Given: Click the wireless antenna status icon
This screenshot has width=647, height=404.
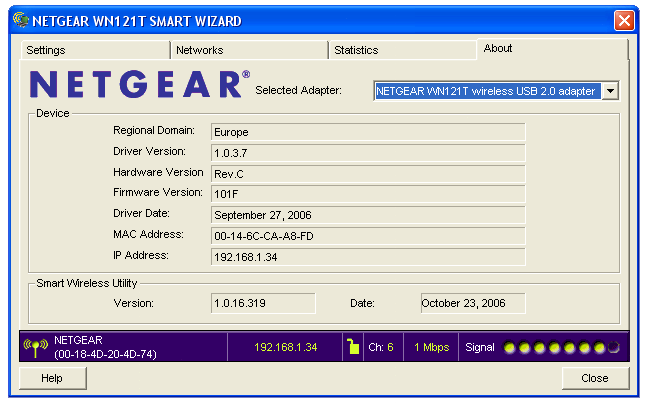Looking at the screenshot, I should pos(36,347).
